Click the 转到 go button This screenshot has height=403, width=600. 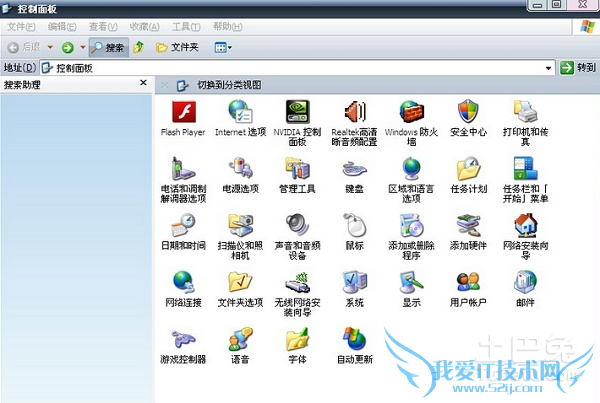[578, 68]
